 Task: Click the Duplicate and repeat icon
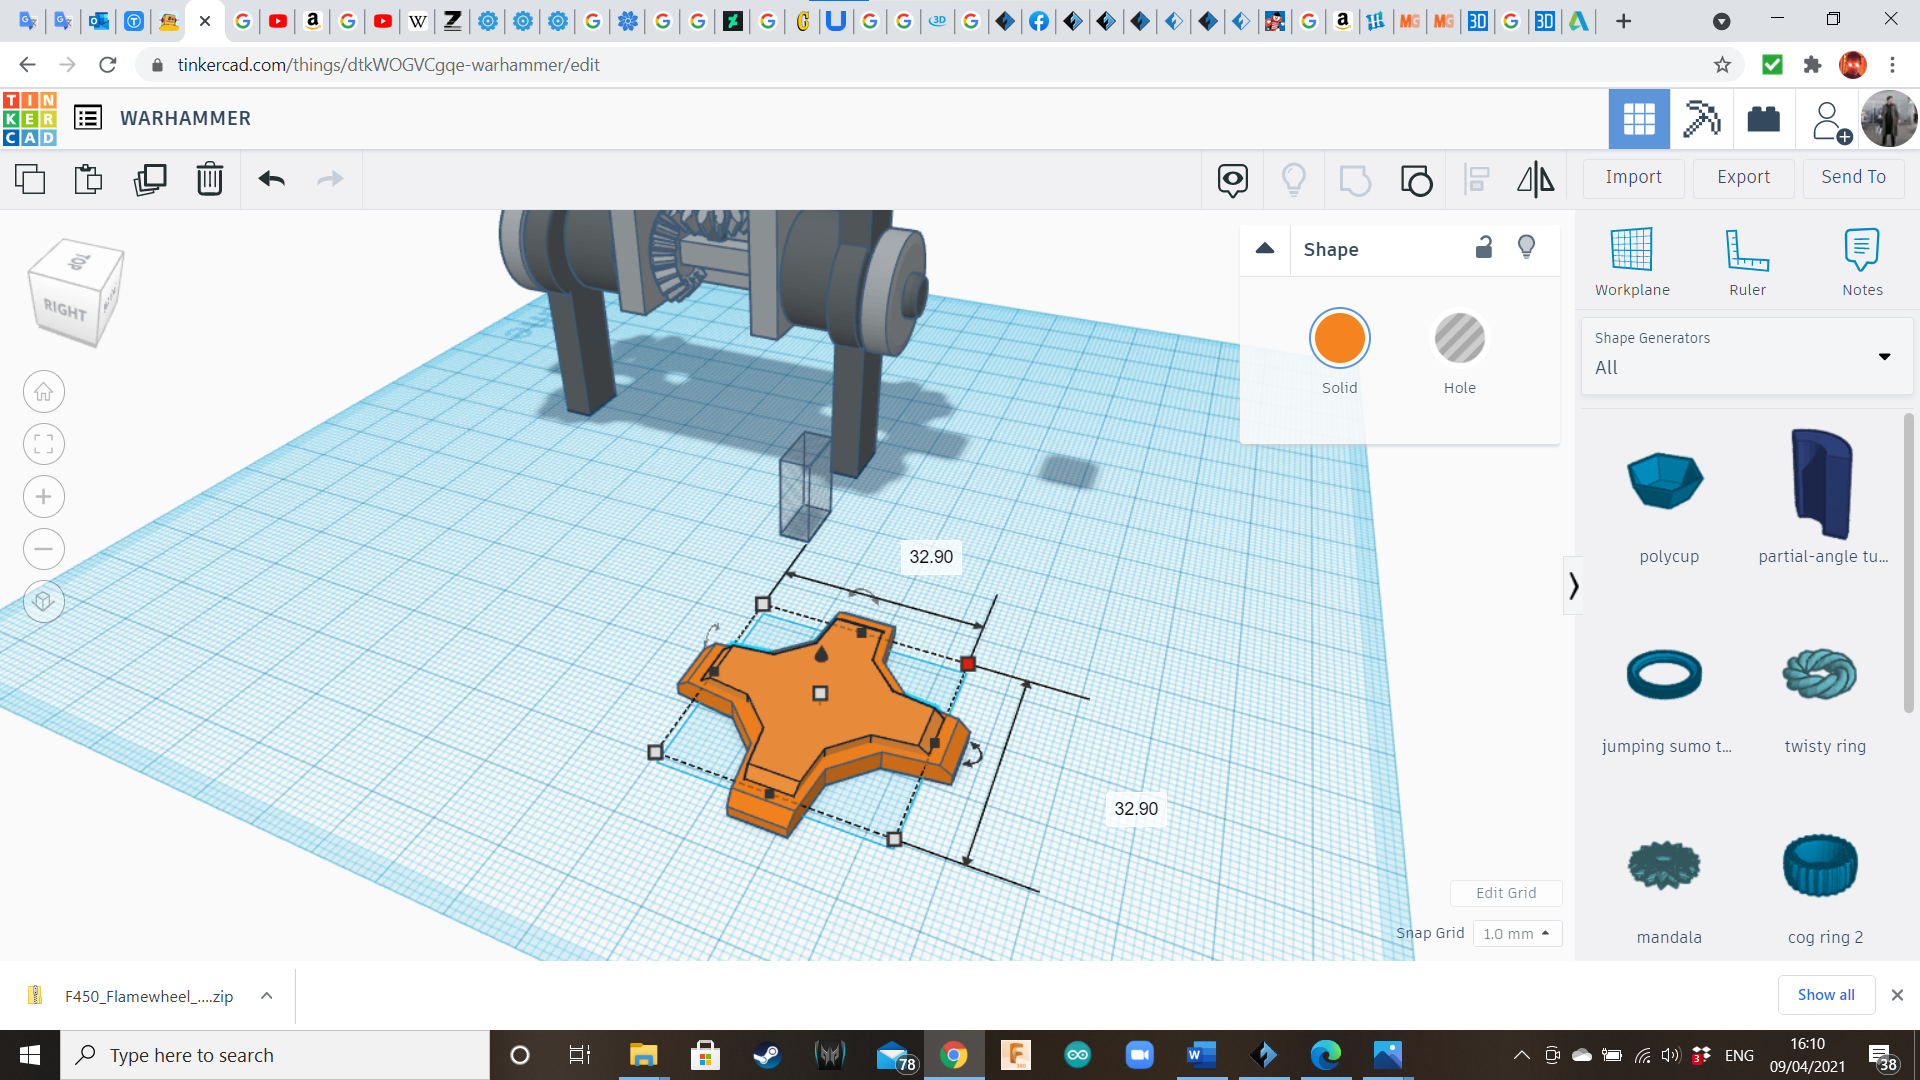click(x=150, y=179)
